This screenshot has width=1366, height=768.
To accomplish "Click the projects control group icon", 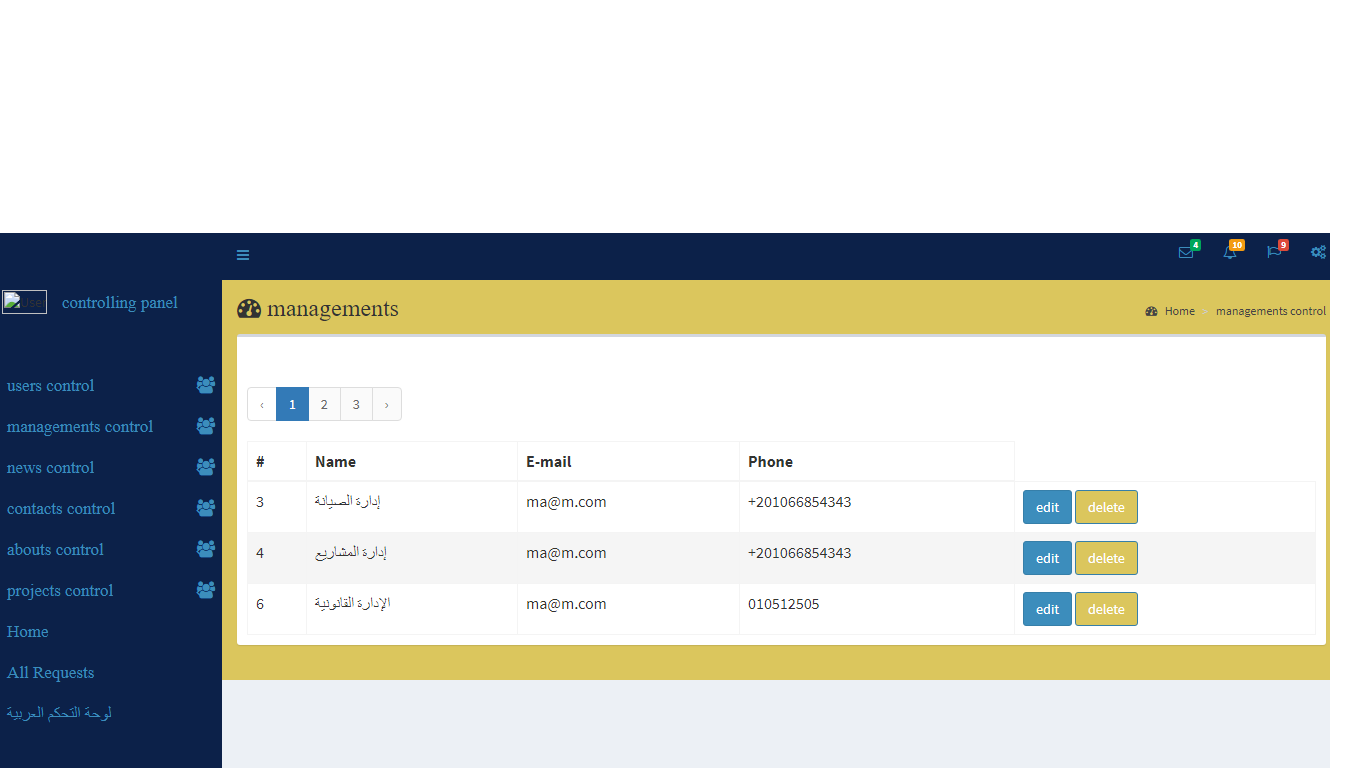I will point(206,590).
